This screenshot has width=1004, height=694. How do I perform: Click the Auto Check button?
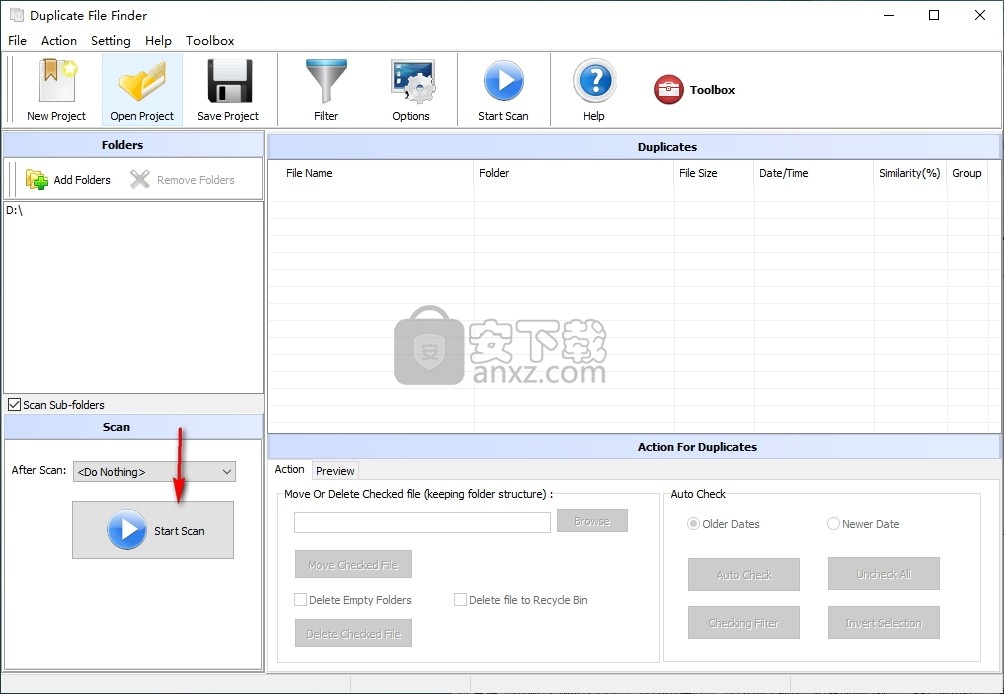tap(744, 574)
